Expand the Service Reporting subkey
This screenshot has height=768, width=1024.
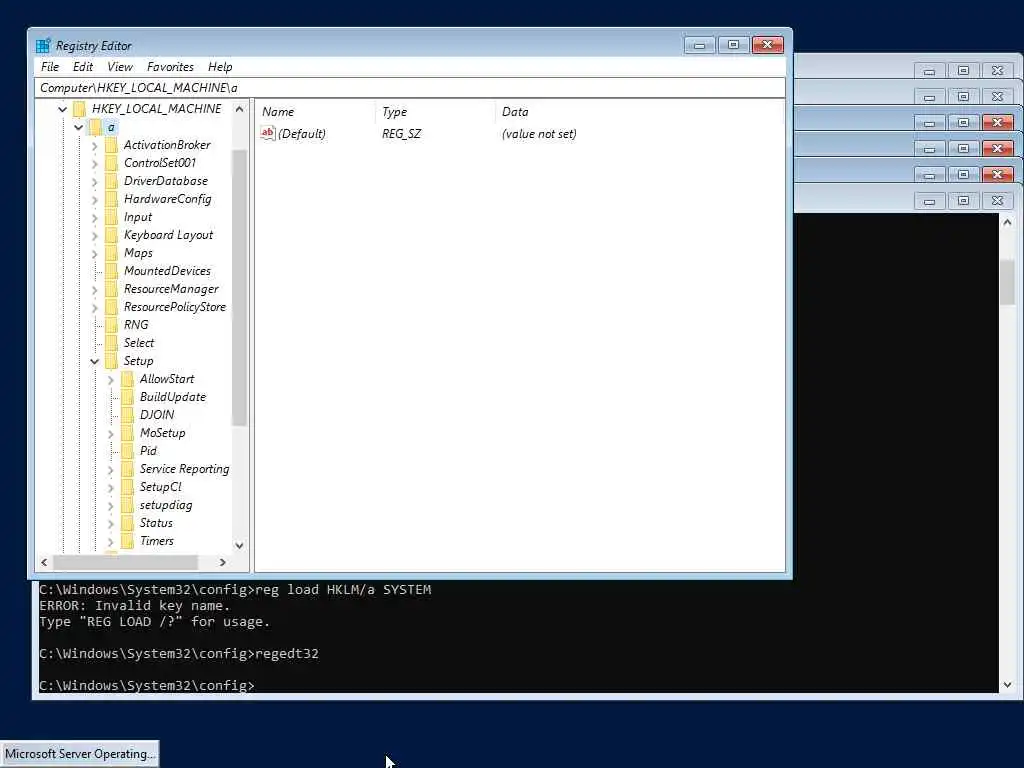(110, 470)
